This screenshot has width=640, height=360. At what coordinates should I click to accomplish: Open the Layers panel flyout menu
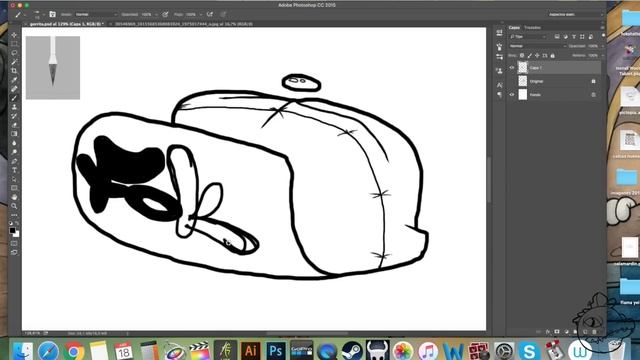click(602, 27)
